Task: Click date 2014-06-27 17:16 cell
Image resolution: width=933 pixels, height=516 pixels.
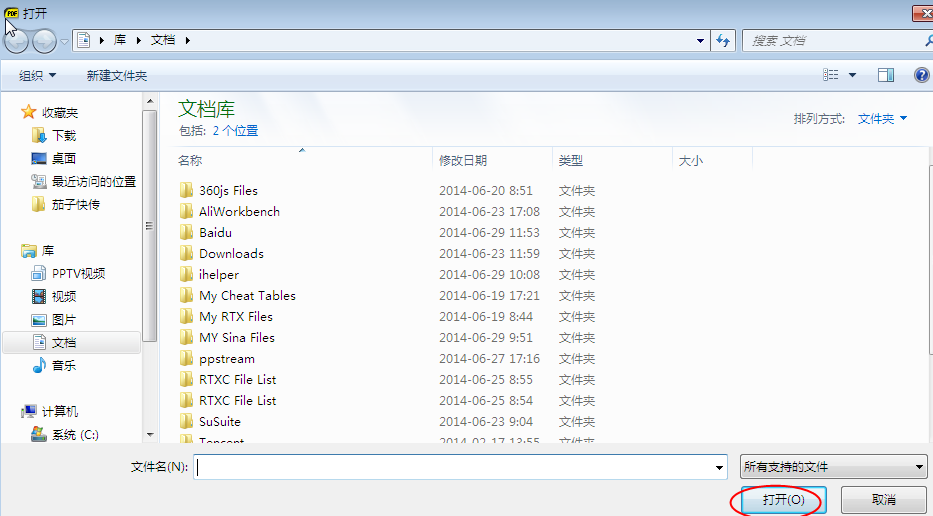Action: tap(489, 359)
